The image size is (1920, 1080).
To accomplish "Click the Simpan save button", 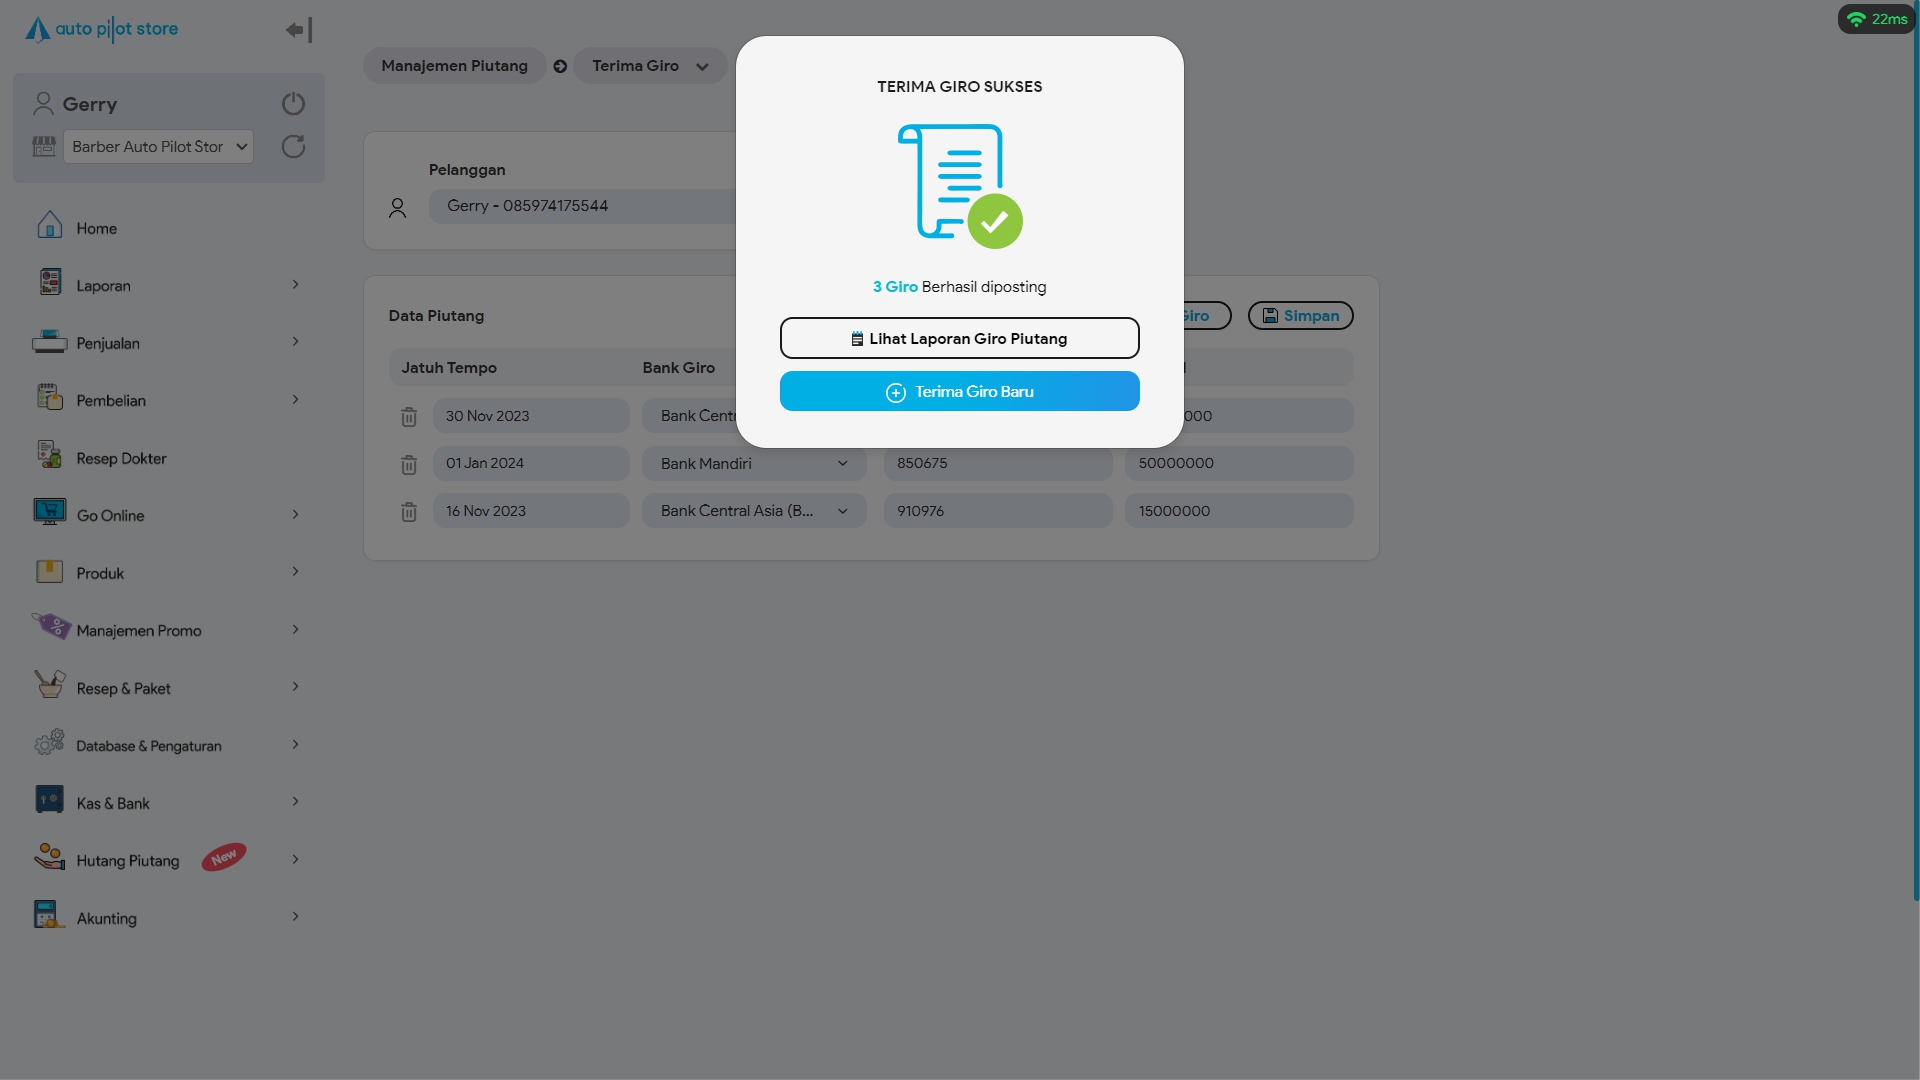I will point(1300,316).
